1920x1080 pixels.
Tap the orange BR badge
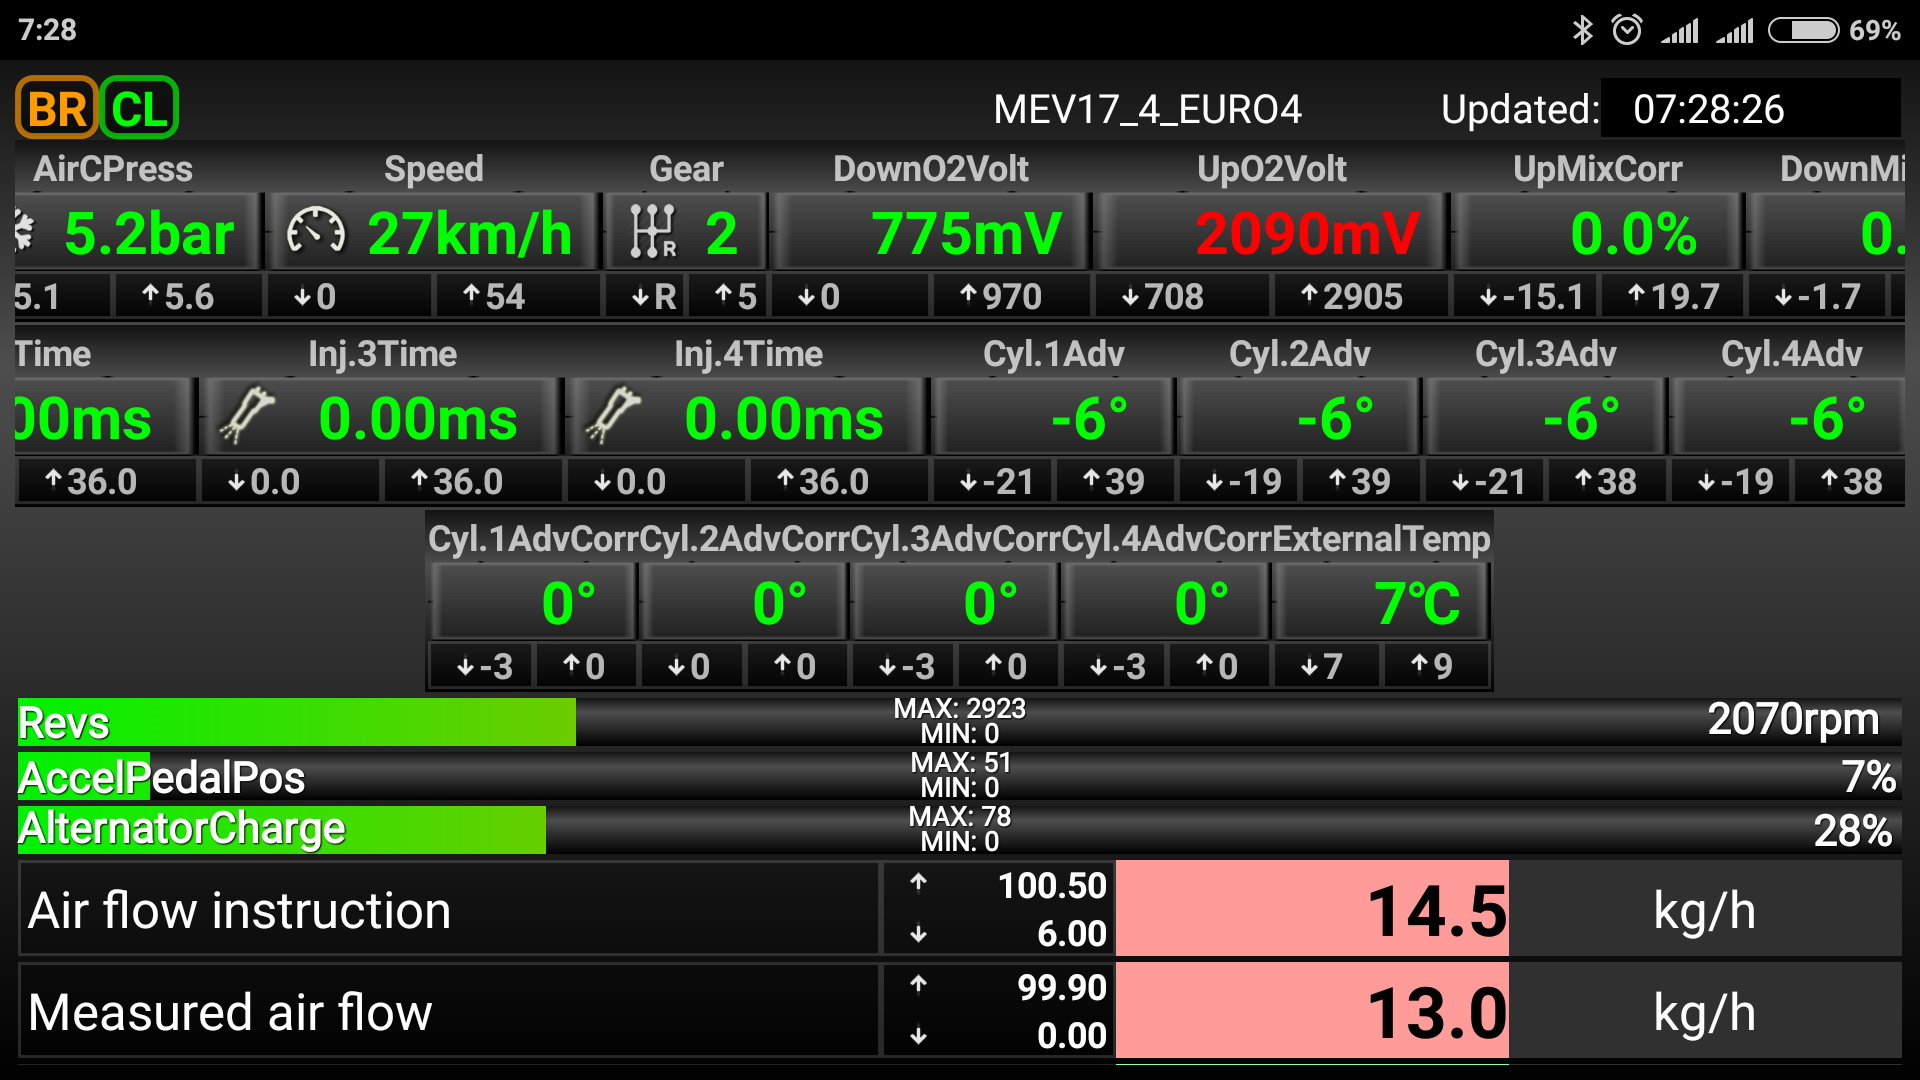coord(57,109)
